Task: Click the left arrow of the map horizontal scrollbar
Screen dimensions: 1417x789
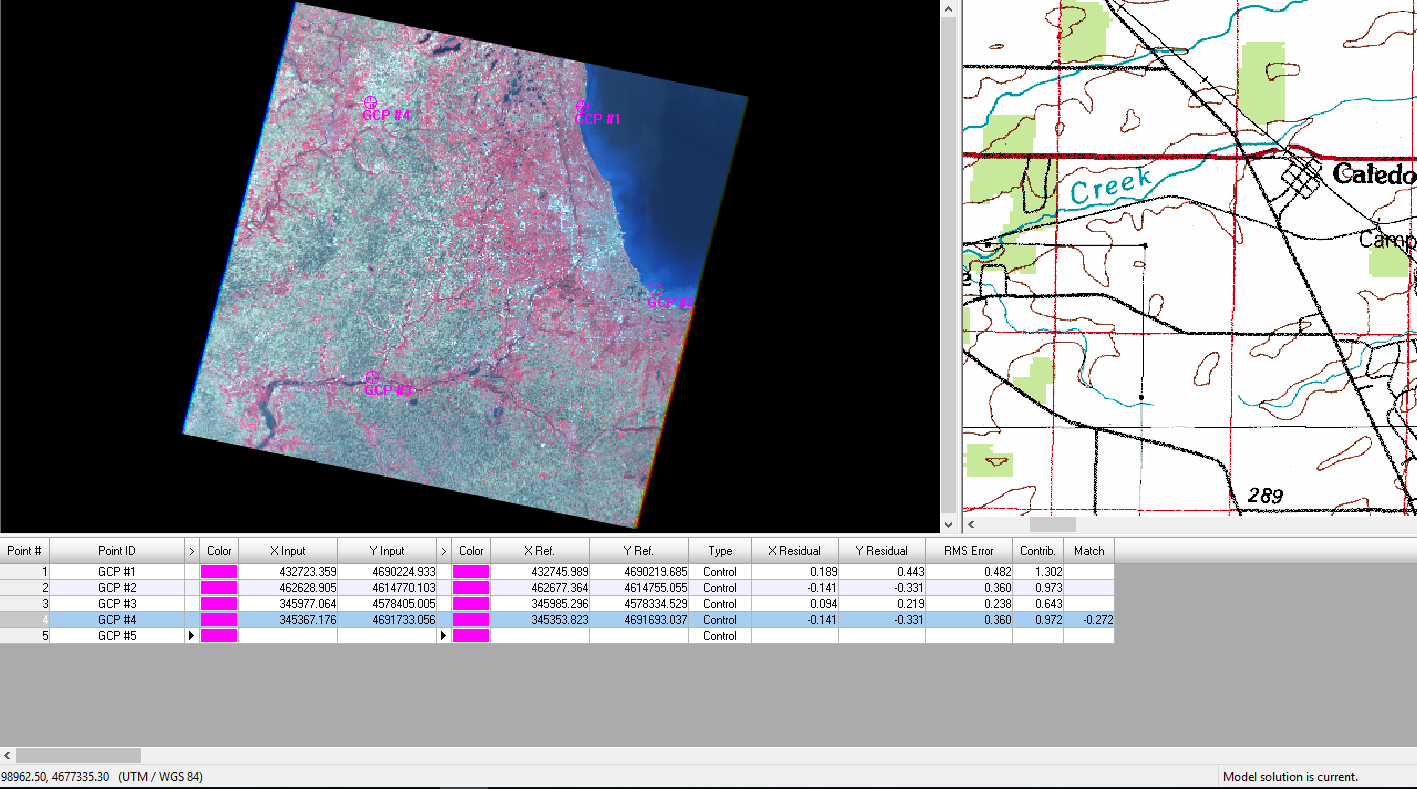Action: coord(971,524)
